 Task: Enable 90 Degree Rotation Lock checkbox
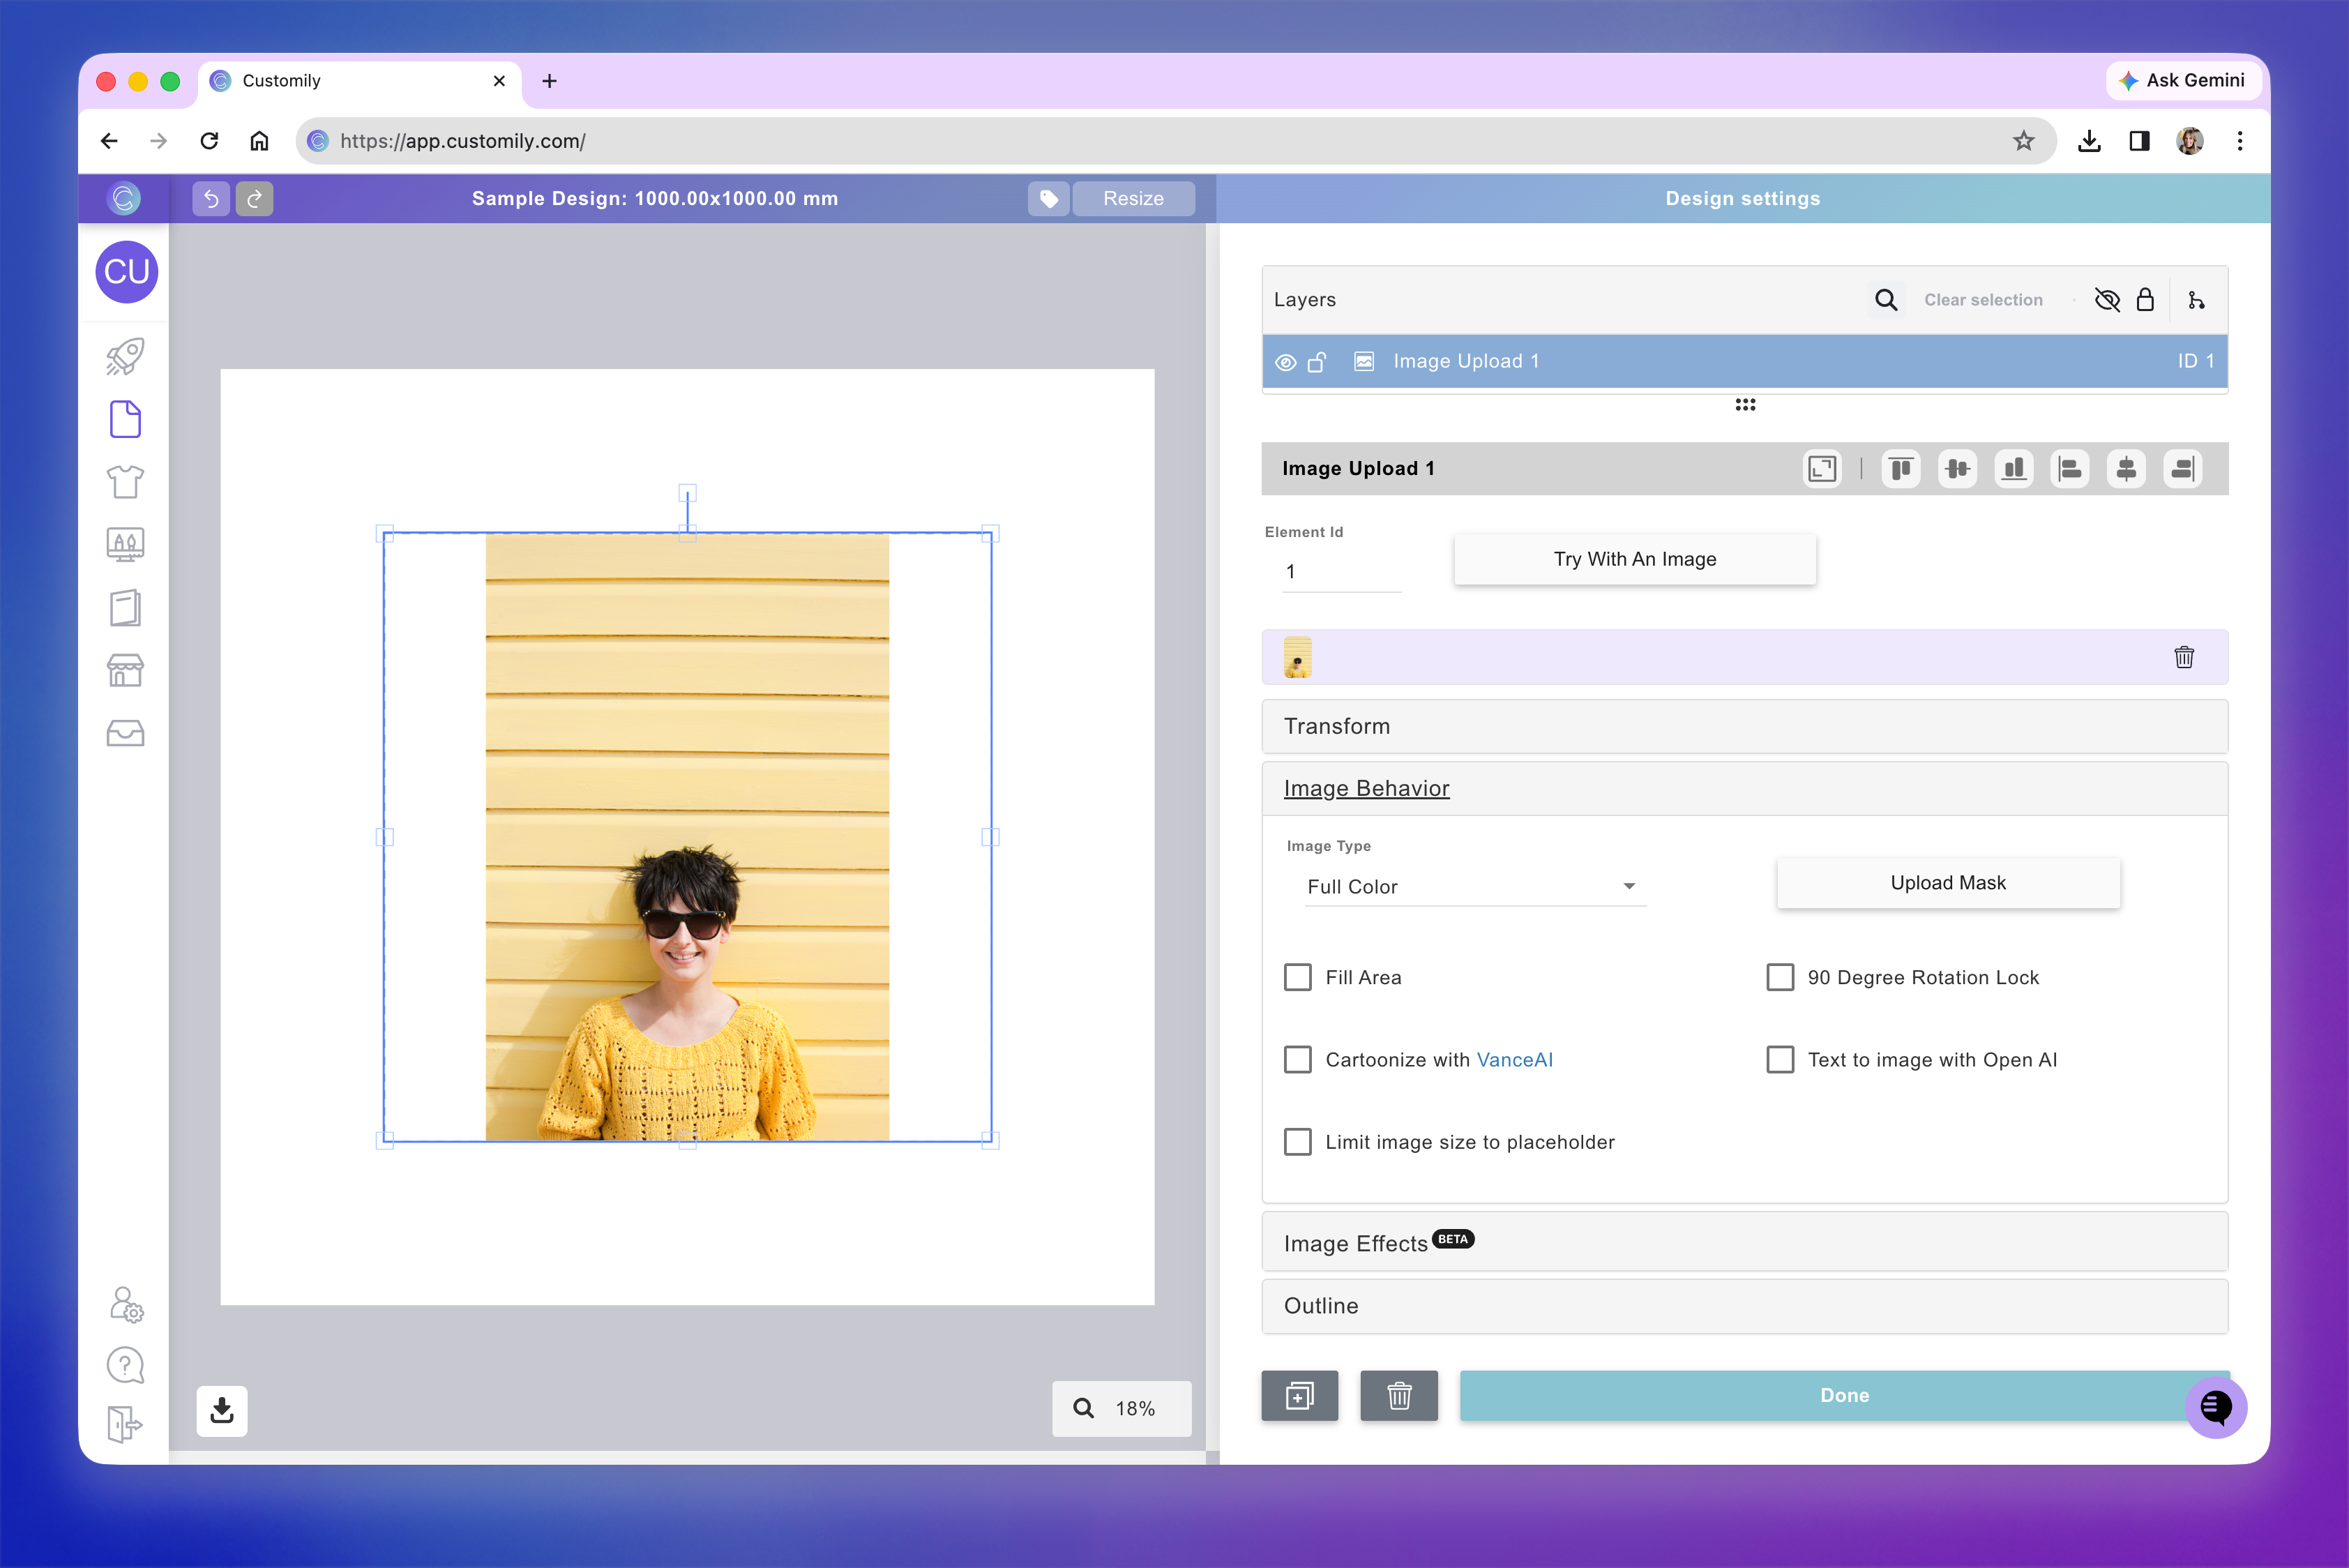tap(1780, 977)
